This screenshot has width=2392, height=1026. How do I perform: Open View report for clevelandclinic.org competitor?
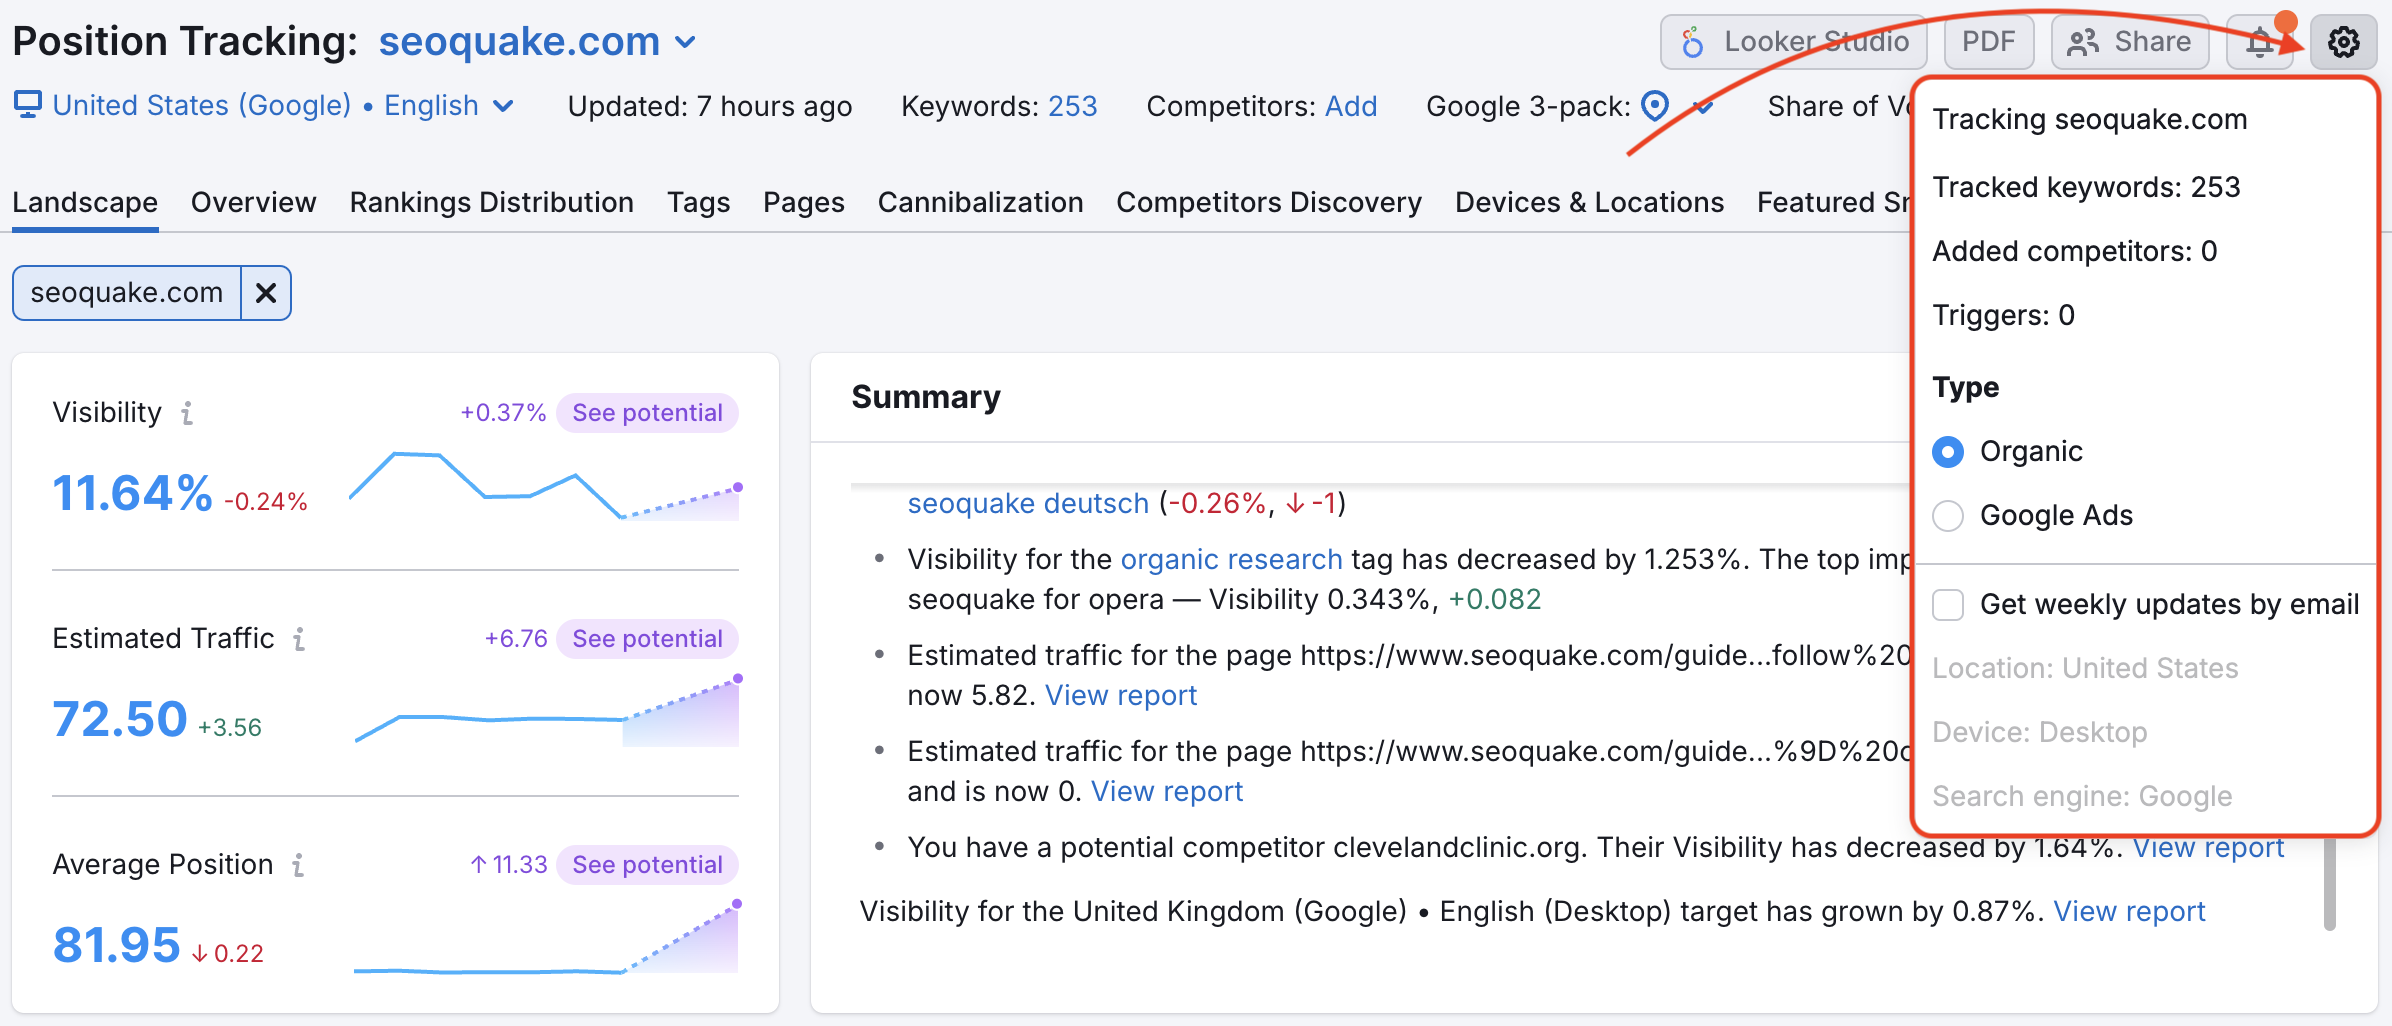tap(2208, 847)
